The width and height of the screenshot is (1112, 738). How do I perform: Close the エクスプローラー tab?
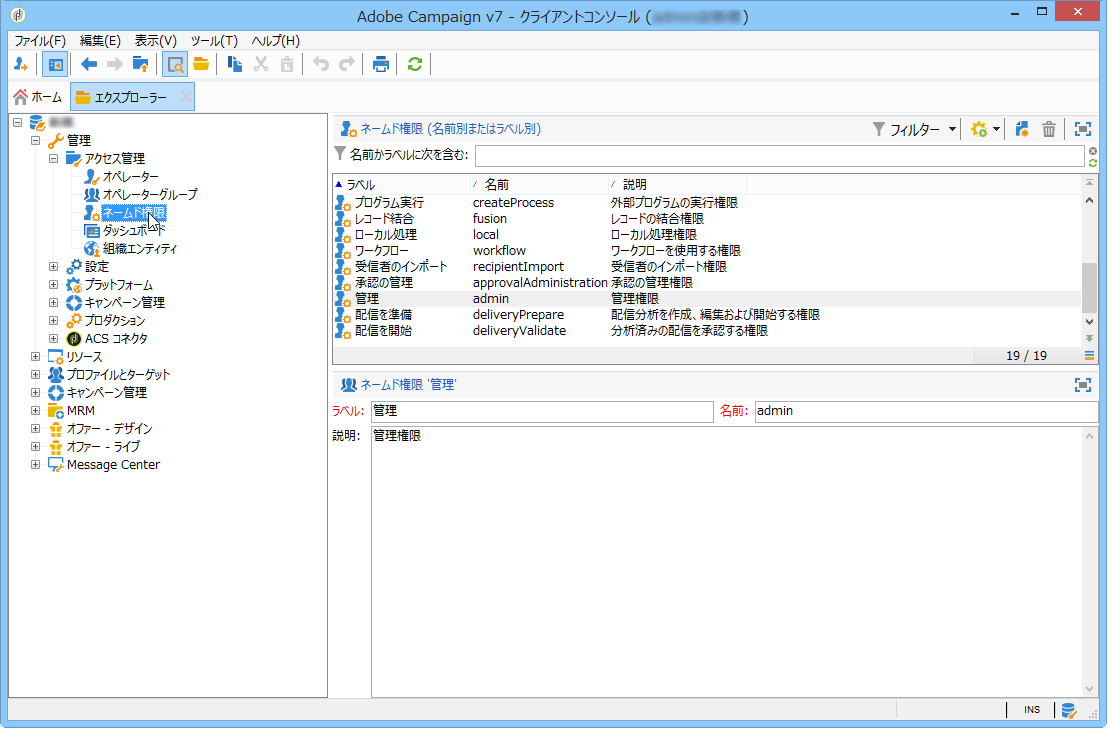(x=186, y=96)
